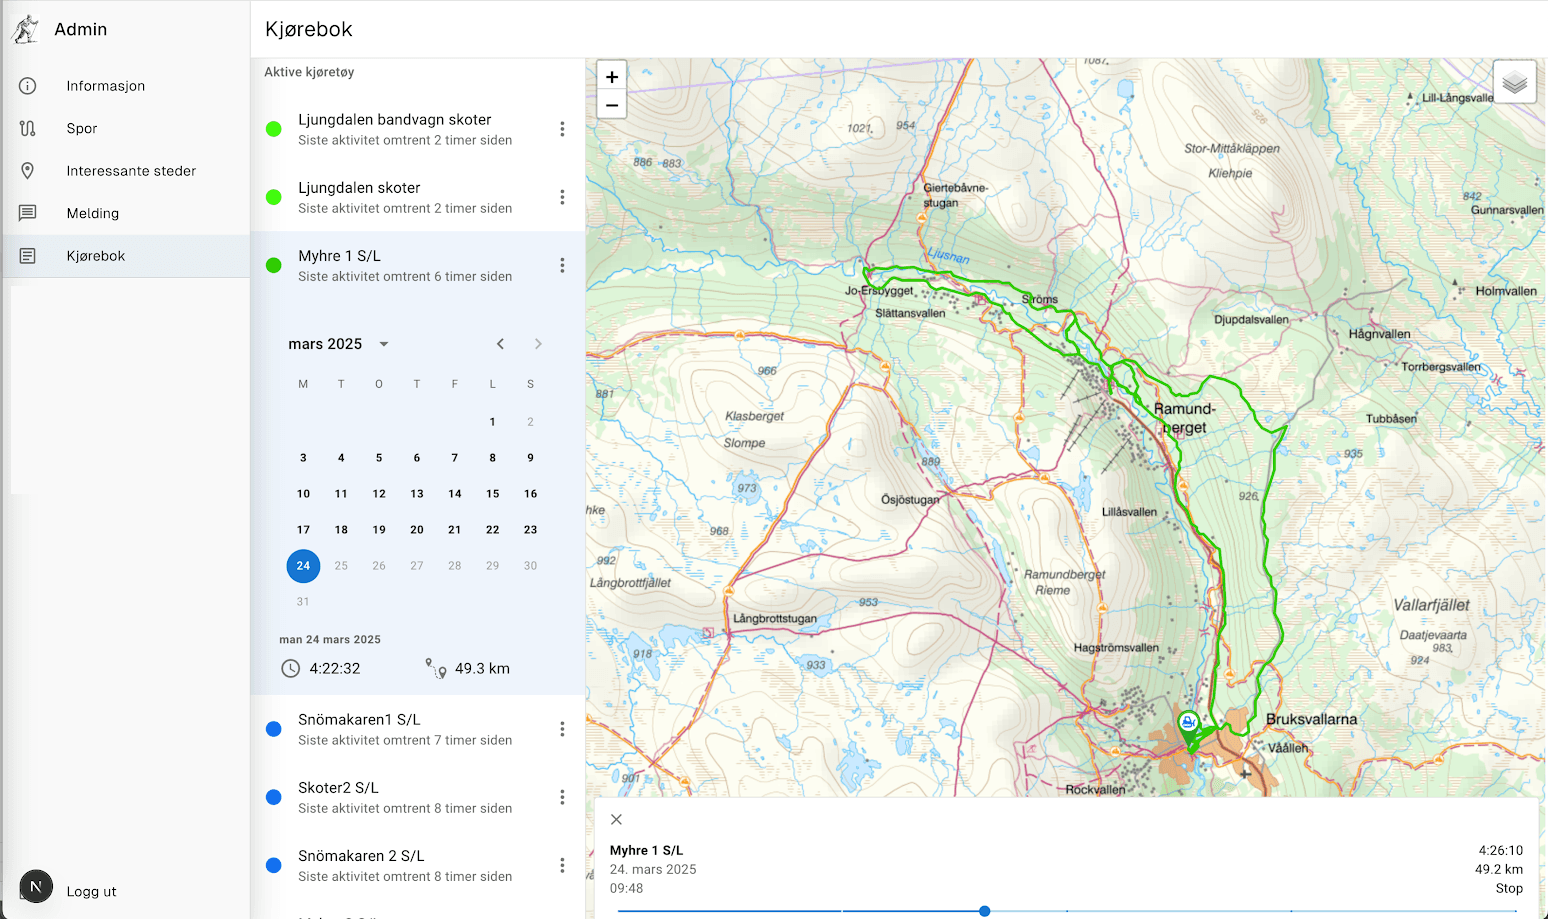Open Interessante steder in sidebar
The image size is (1548, 919).
coord(131,171)
